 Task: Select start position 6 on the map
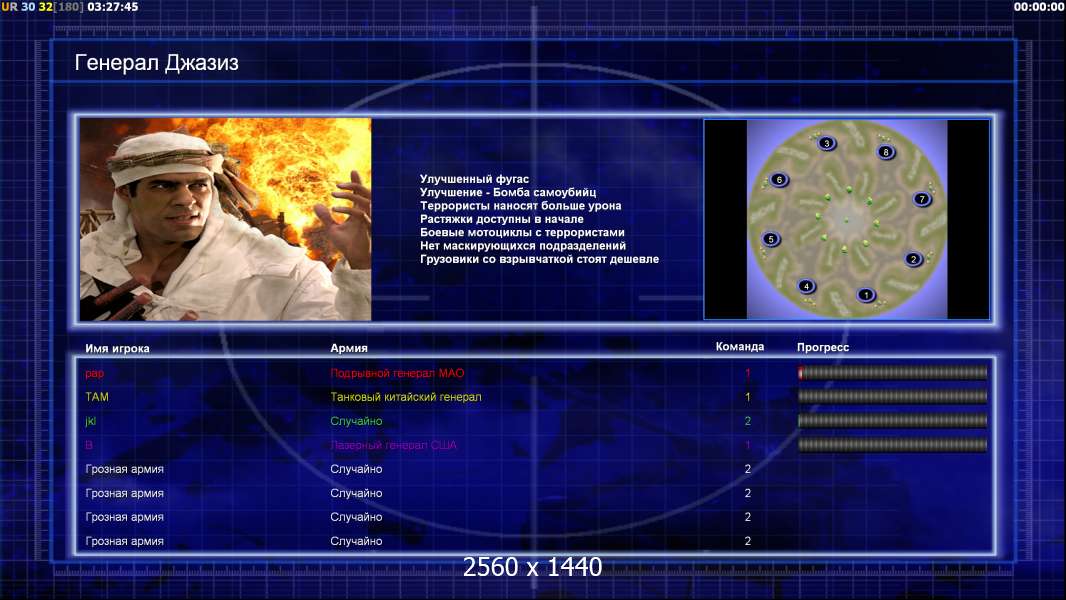pos(779,180)
